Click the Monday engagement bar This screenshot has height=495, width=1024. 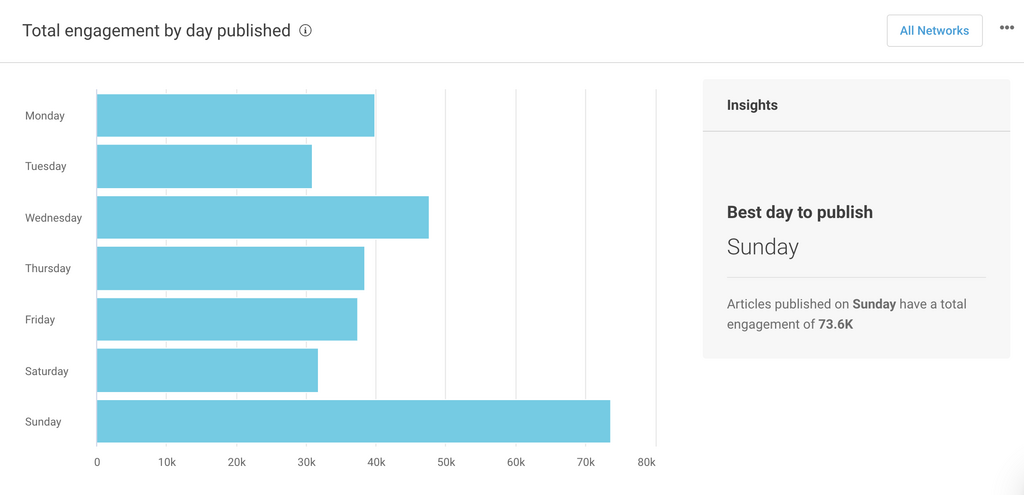point(235,116)
